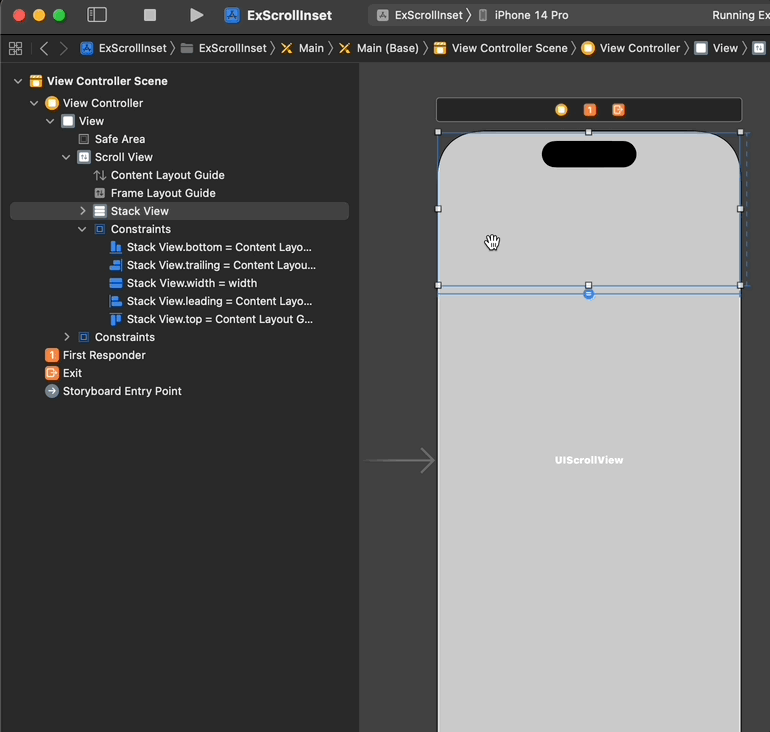Run the ExScrollInset project
Viewport: 770px width, 732px height.
(196, 15)
